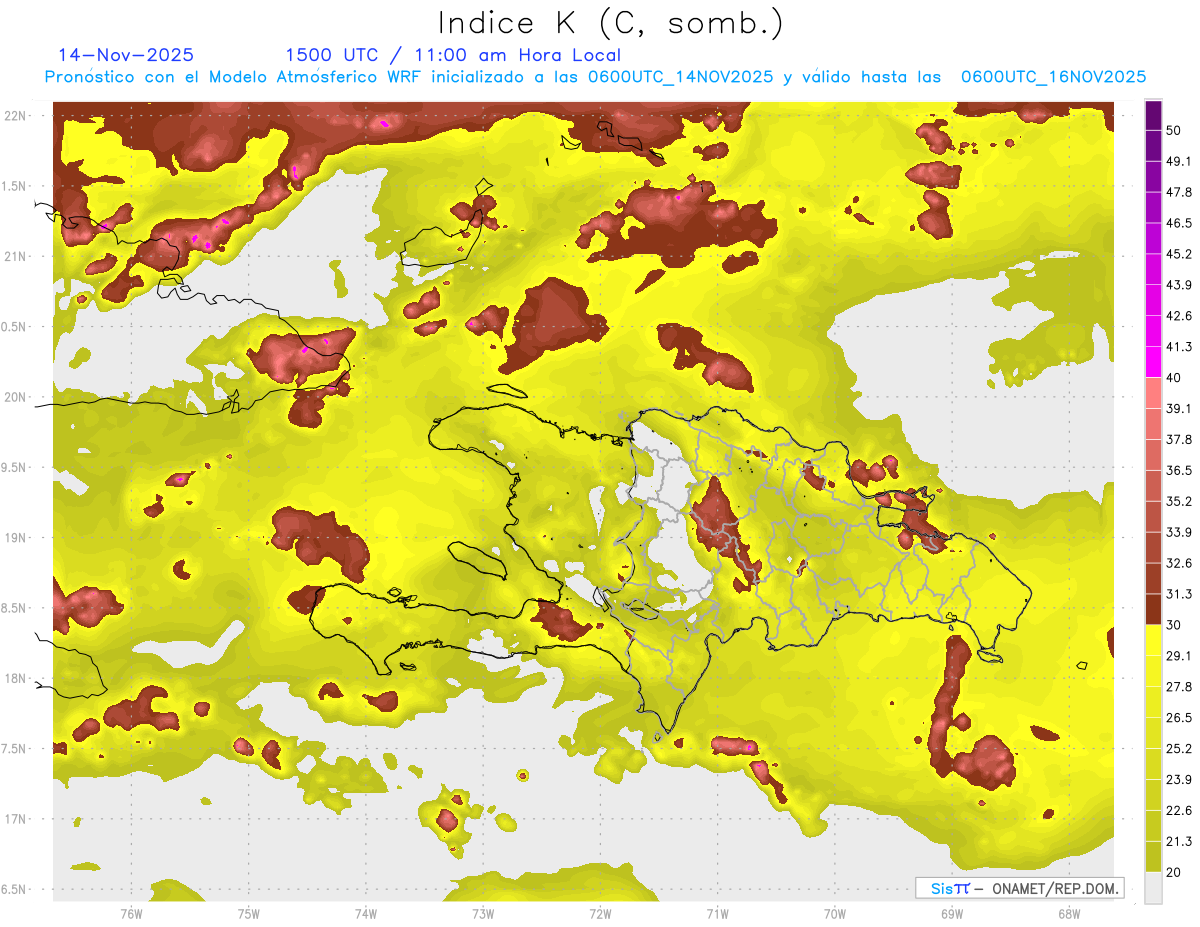The width and height of the screenshot is (1200, 927).
Task: Click the legend value '42.6'
Action: 1179,317
